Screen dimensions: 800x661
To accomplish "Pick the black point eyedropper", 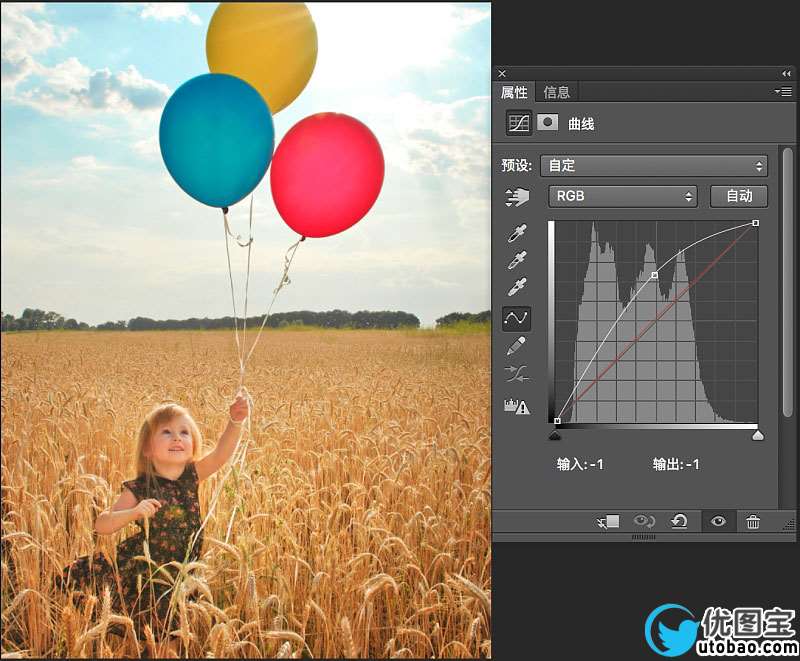I will click(x=517, y=233).
